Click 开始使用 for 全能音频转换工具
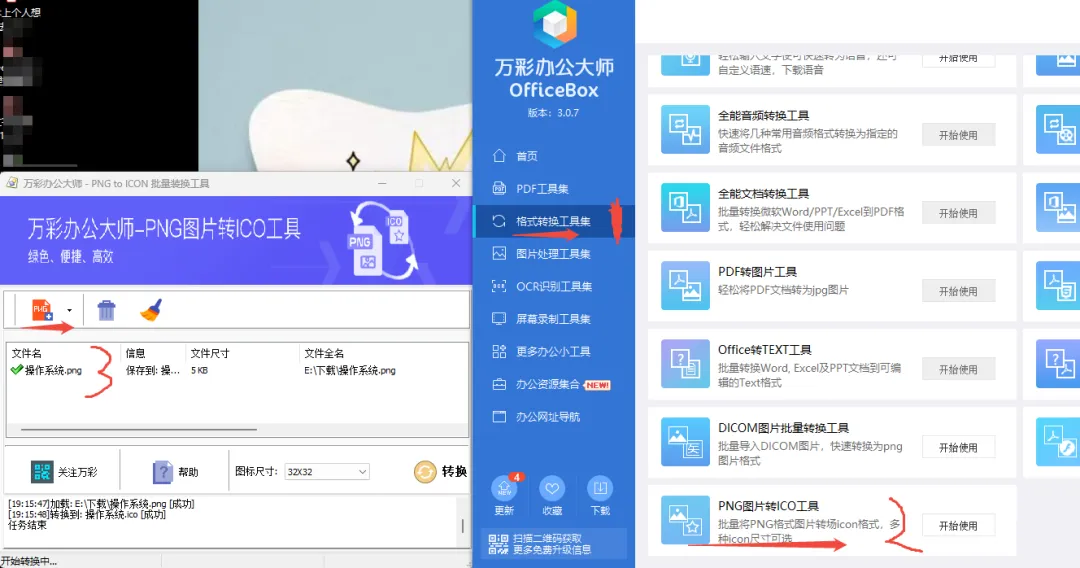The width and height of the screenshot is (1080, 568). [958, 135]
